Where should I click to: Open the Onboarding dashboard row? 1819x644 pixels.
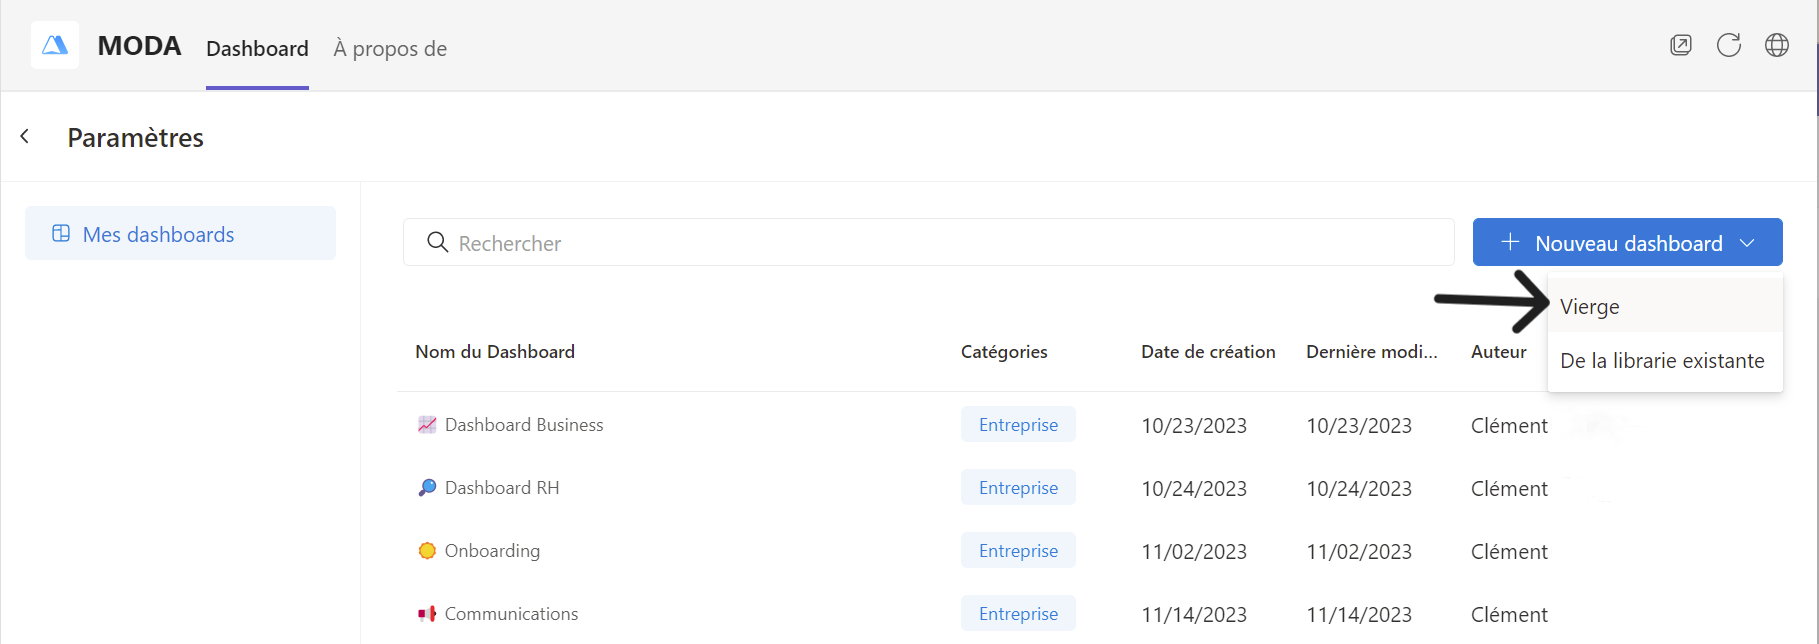pyautogui.click(x=1090, y=550)
